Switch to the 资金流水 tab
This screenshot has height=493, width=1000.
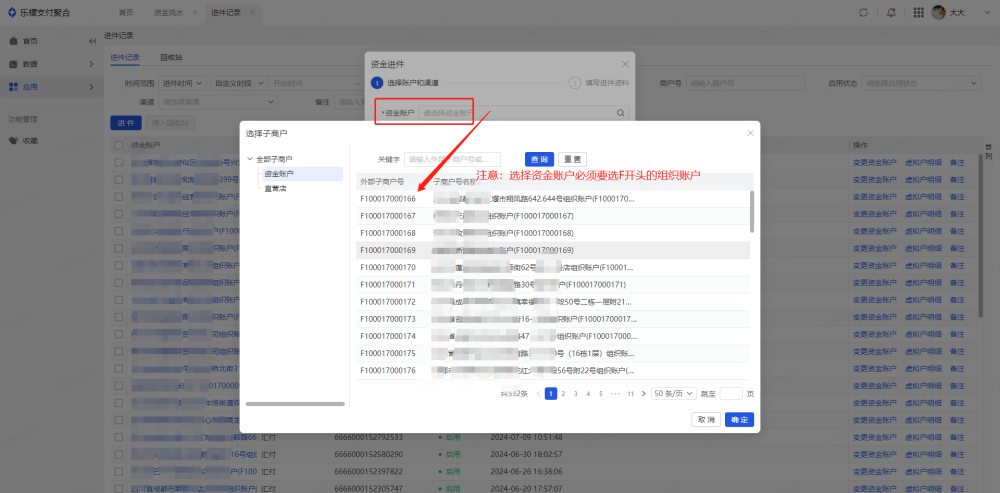[x=168, y=12]
